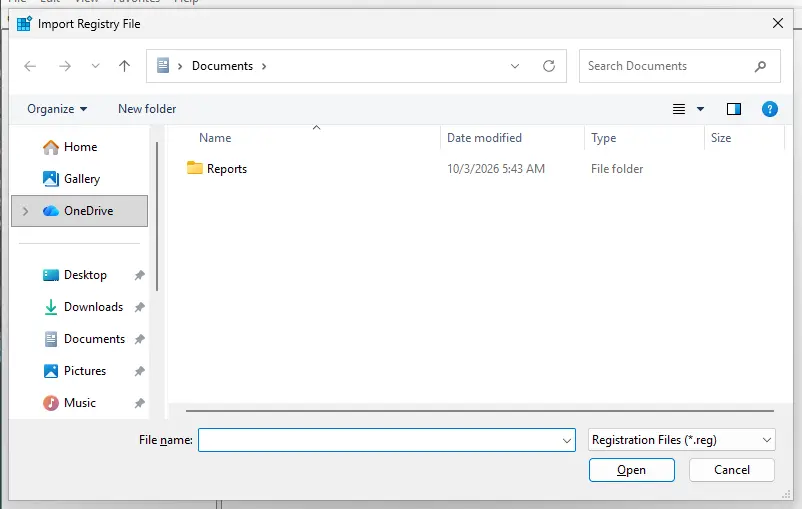Screen dimensions: 802x509
Task: Click the pin icon beside Downloads
Action: click(139, 307)
